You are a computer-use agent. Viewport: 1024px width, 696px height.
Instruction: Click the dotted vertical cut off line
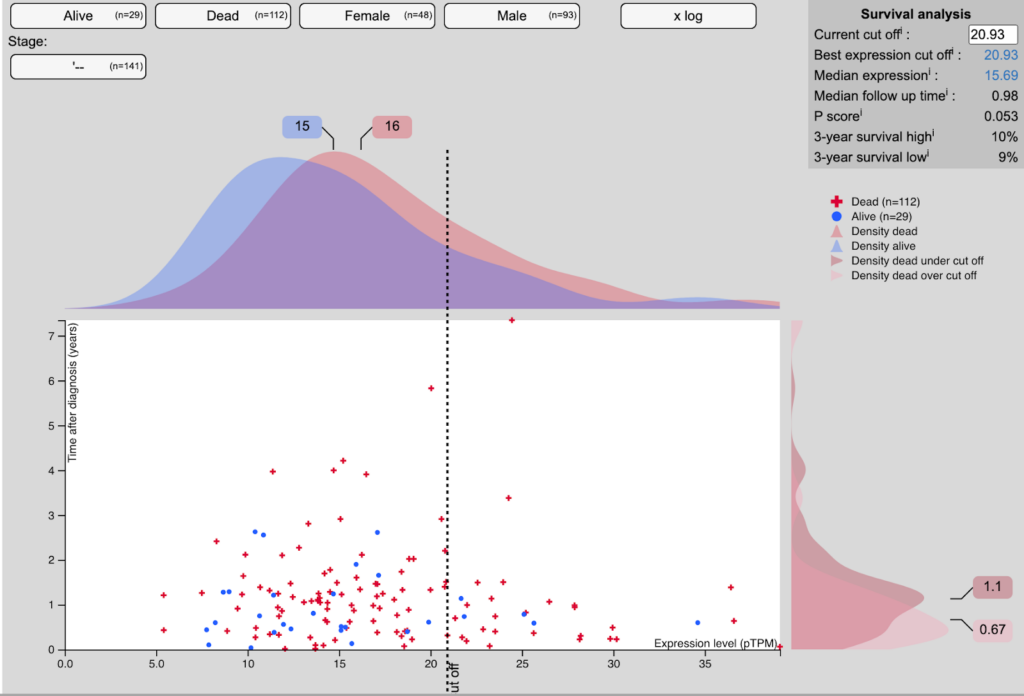[447, 400]
